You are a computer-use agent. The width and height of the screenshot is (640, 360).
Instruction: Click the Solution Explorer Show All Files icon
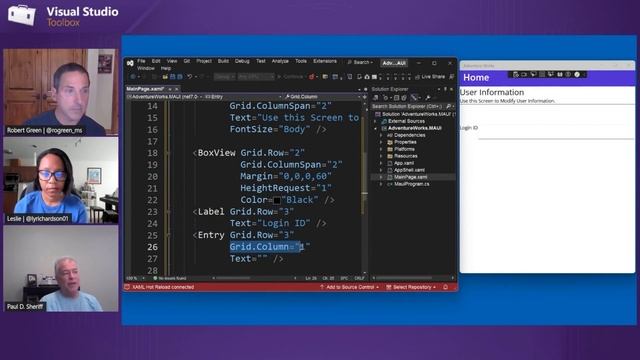click(404, 98)
